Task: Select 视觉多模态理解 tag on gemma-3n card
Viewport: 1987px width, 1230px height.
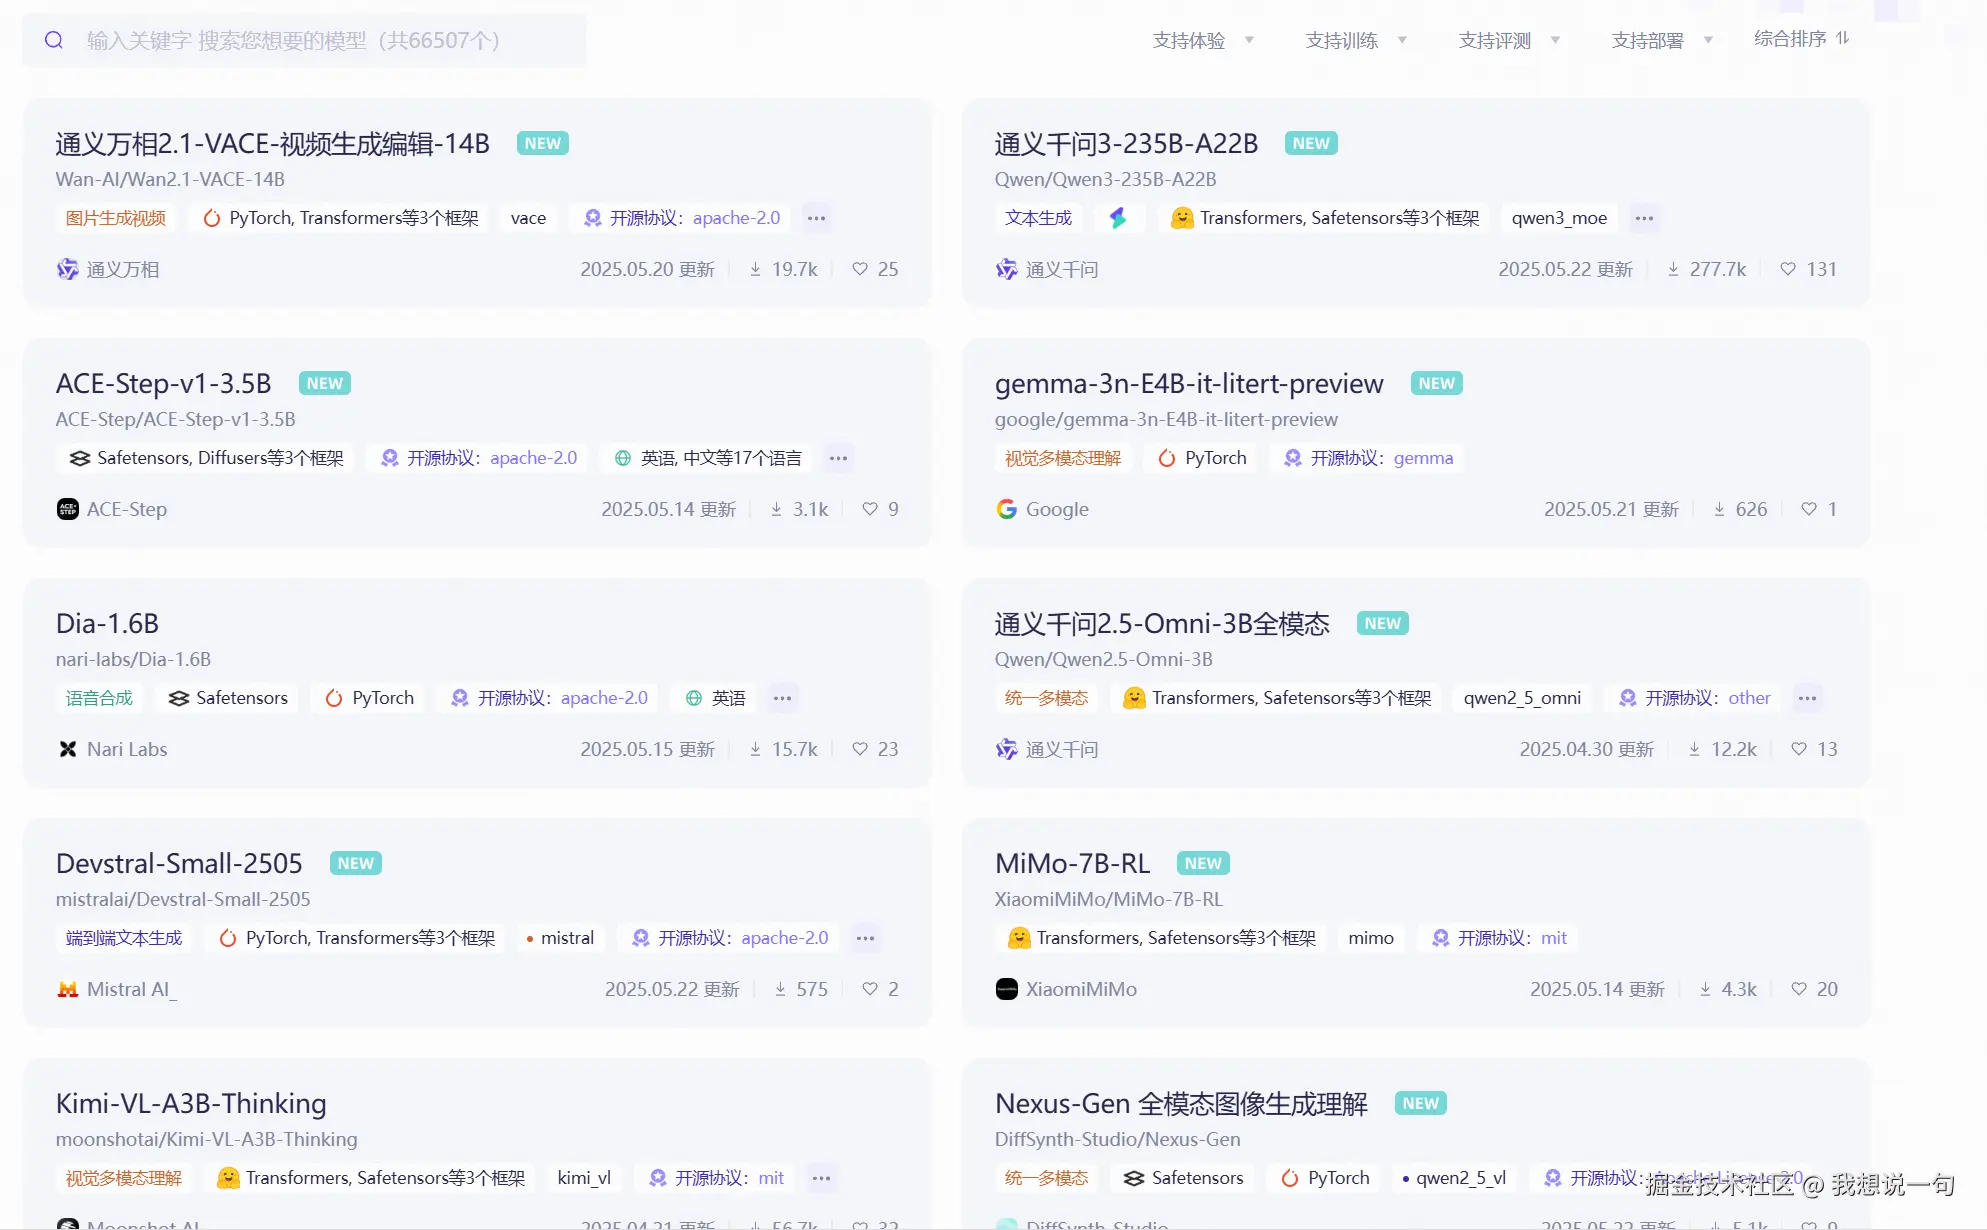Action: coord(1063,458)
